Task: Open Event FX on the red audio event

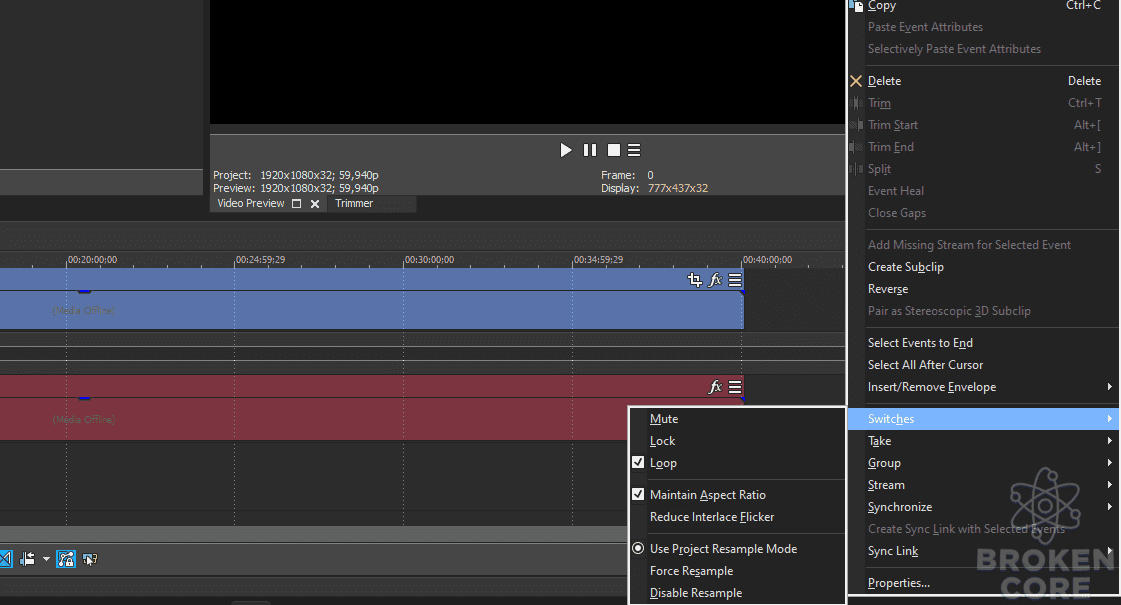Action: coord(715,387)
